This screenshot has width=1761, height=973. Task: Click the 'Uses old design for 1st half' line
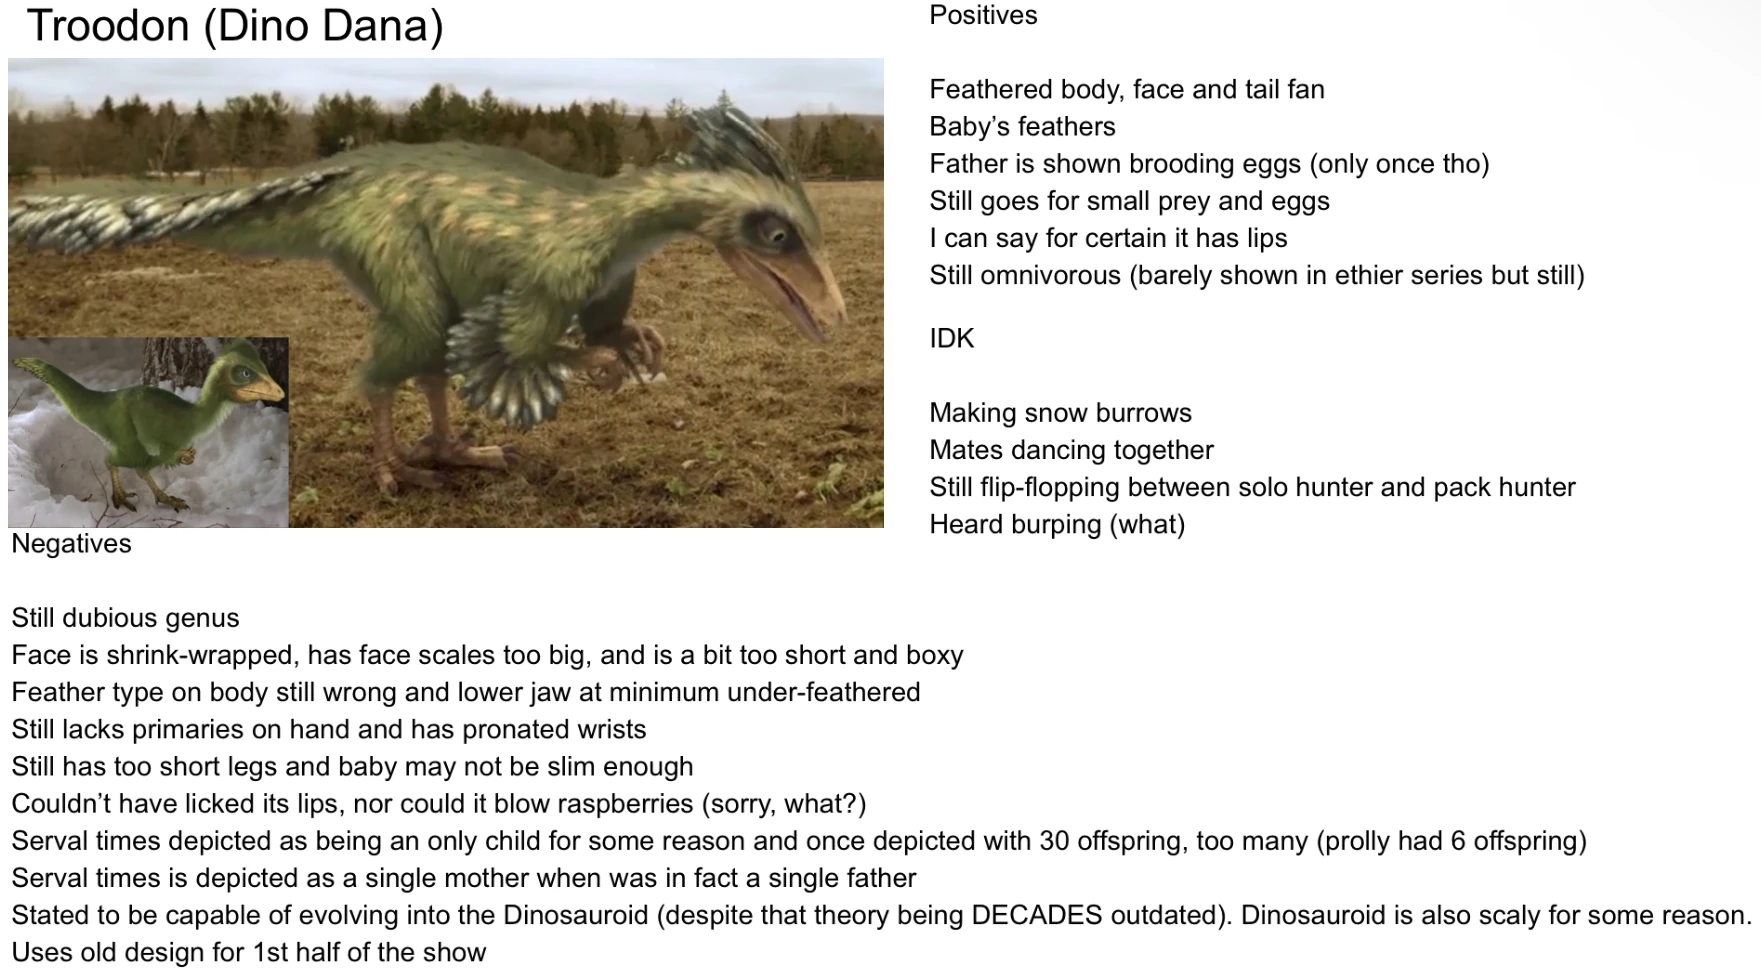point(249,953)
